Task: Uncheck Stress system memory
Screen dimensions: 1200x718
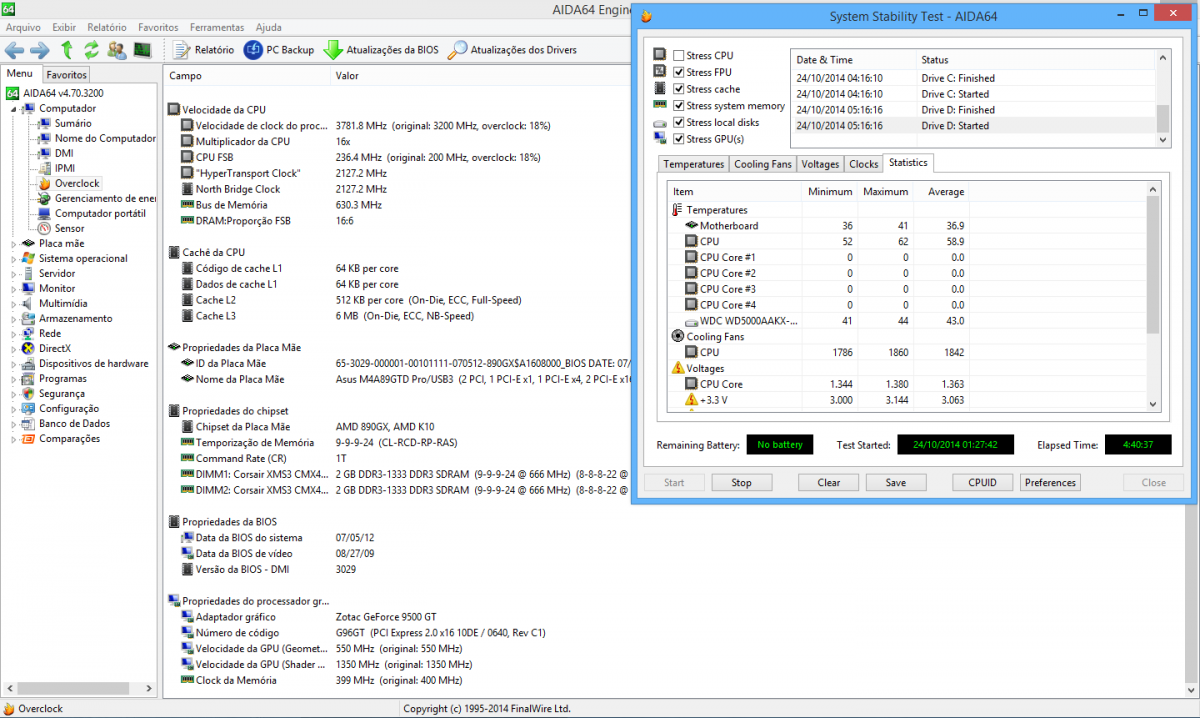Action: coord(679,105)
